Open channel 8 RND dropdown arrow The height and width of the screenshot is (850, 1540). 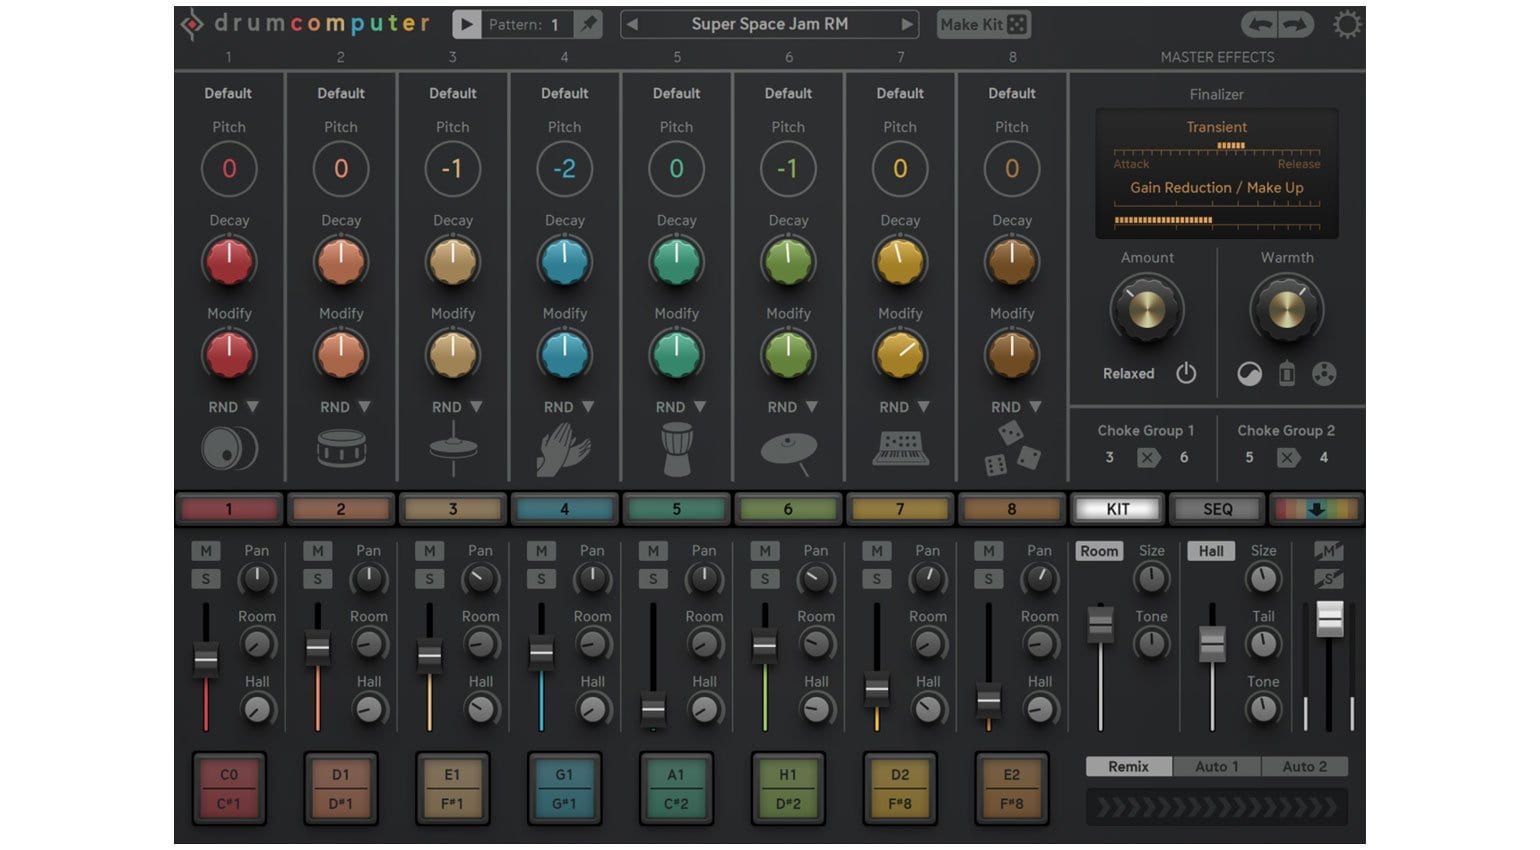(1035, 407)
